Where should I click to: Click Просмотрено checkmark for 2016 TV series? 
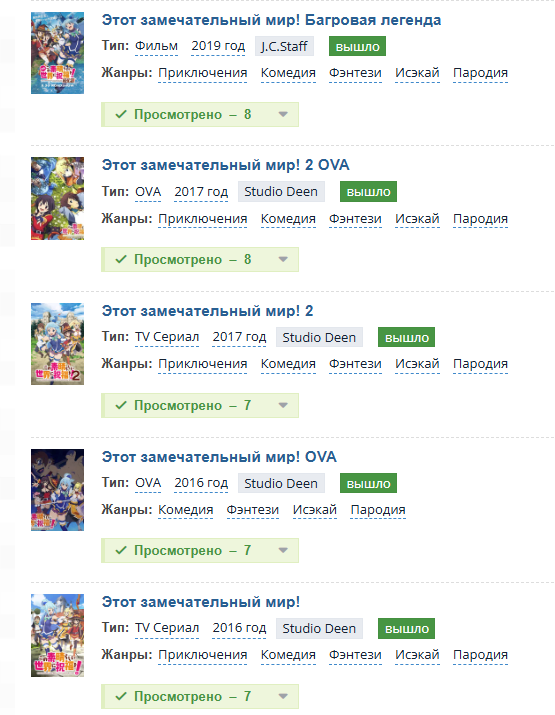[x=121, y=696]
